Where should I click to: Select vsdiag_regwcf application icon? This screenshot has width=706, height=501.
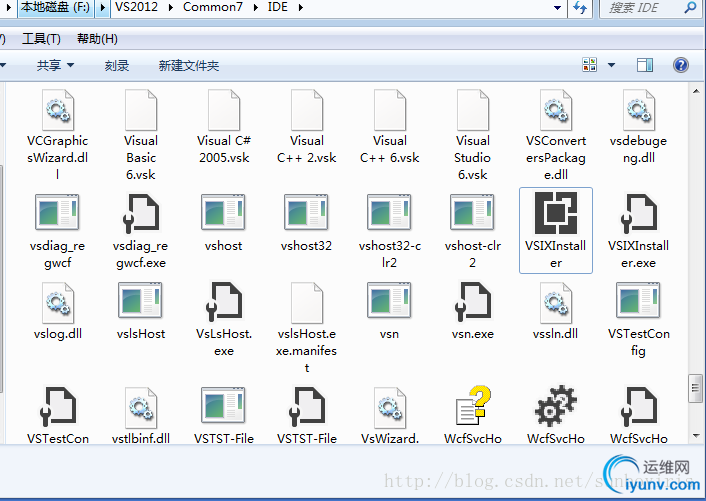pyautogui.click(x=58, y=230)
